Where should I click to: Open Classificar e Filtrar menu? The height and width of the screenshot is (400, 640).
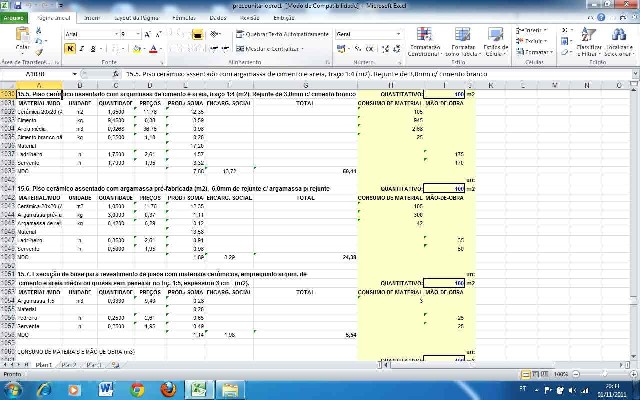[588, 42]
